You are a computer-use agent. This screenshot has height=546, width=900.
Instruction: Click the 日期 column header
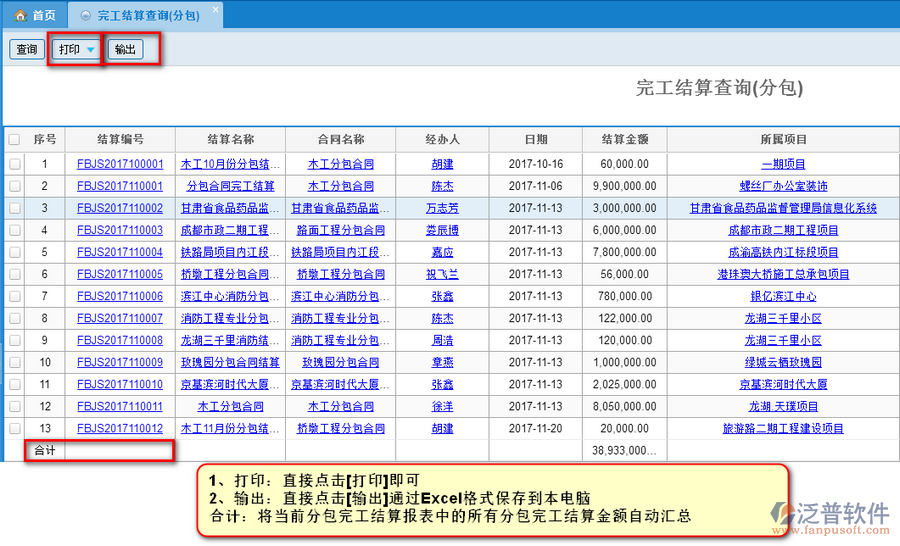536,140
